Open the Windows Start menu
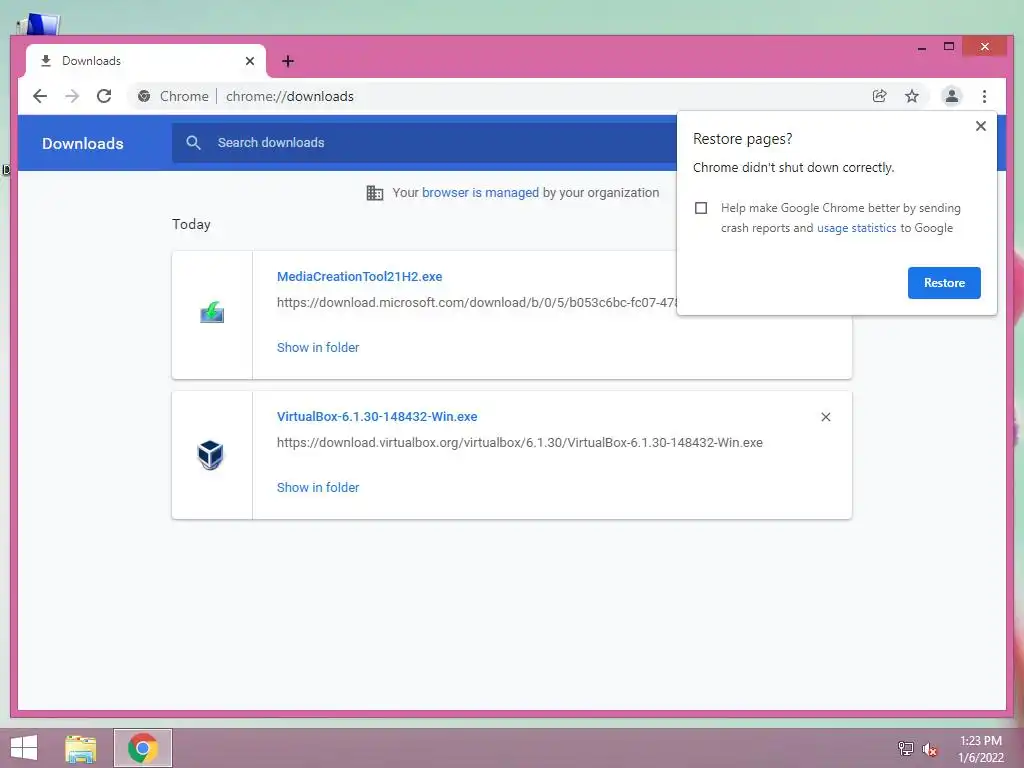Image resolution: width=1024 pixels, height=768 pixels. click(x=24, y=748)
